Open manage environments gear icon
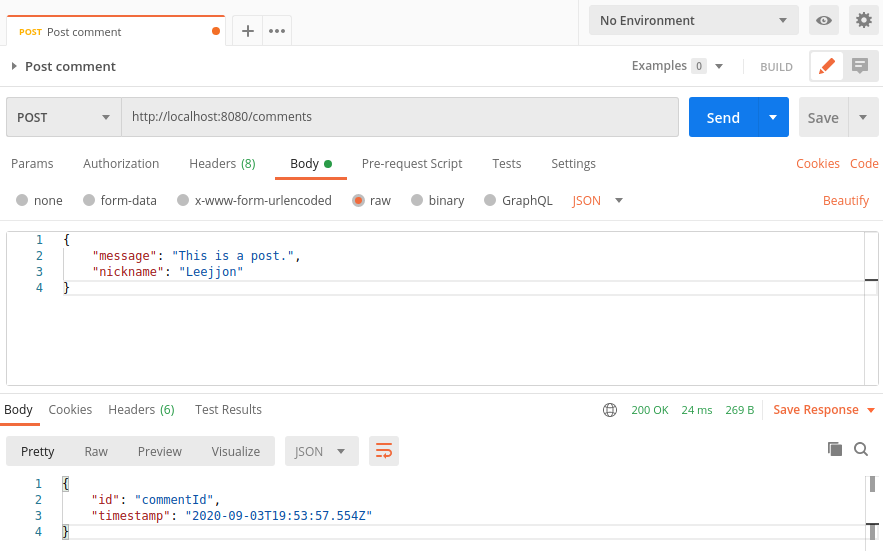Screen dimensions: 883x551 (x=864, y=21)
